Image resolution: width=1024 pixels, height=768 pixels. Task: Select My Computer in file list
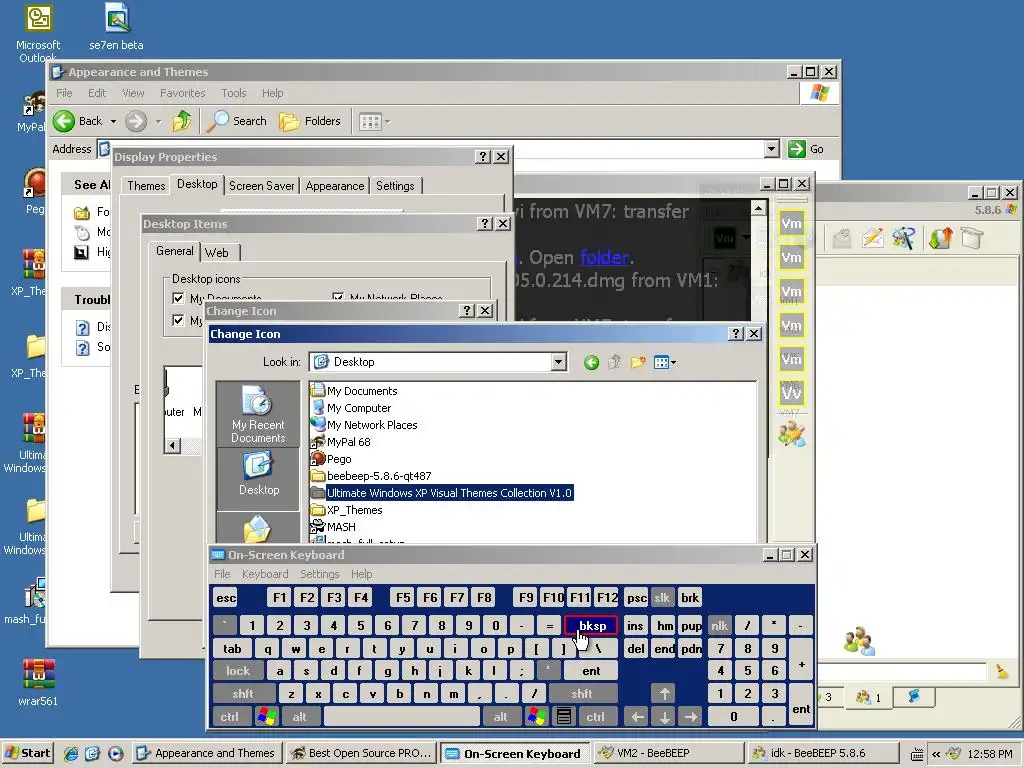(351, 408)
